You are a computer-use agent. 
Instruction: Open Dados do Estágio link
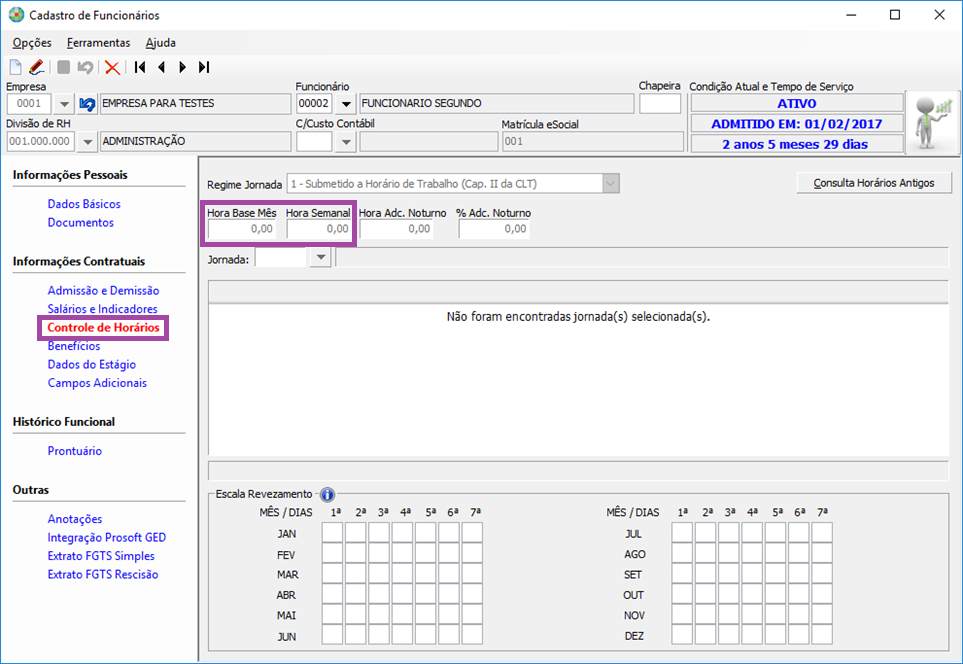click(x=92, y=364)
